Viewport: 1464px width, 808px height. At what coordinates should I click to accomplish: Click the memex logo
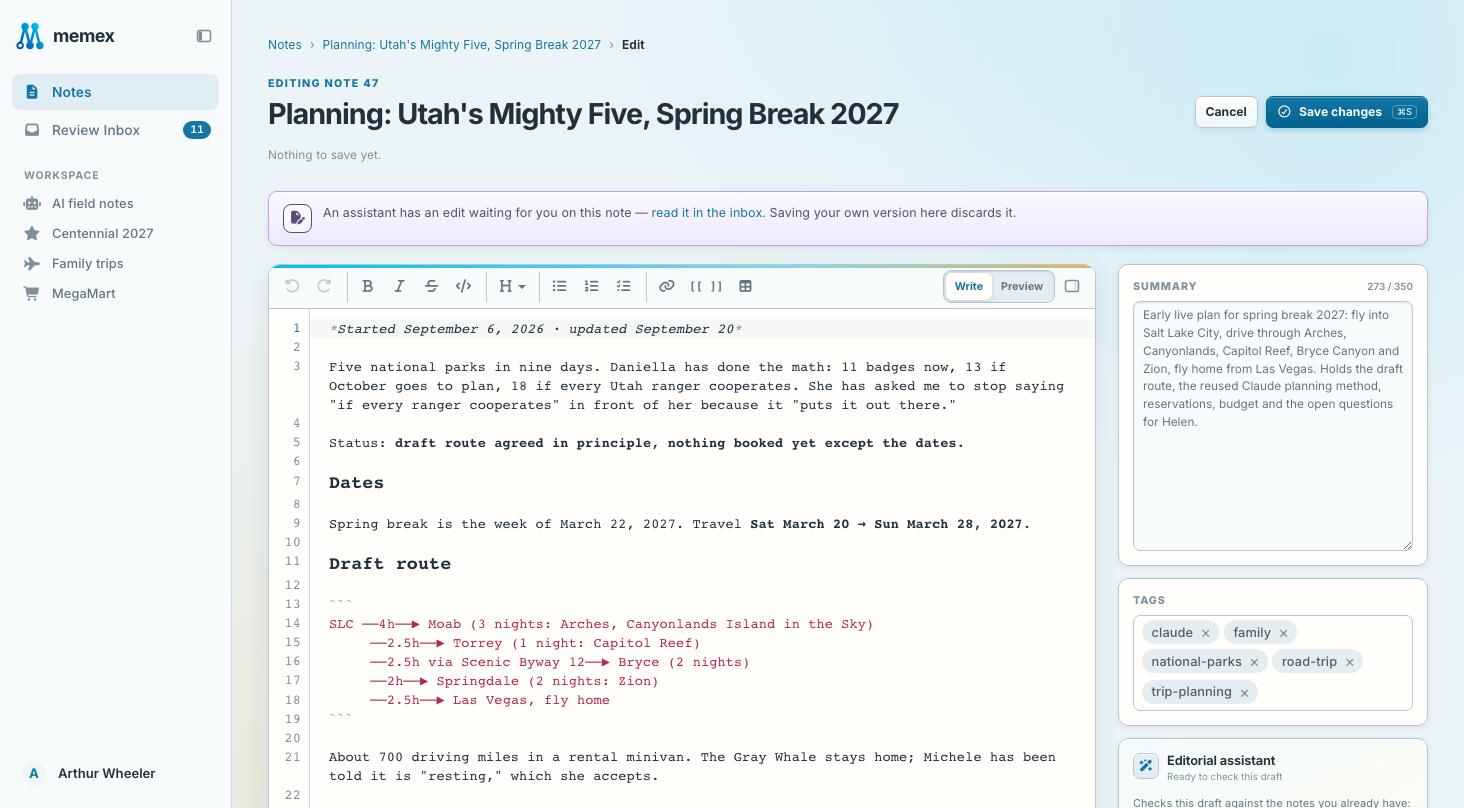pyautogui.click(x=66, y=36)
